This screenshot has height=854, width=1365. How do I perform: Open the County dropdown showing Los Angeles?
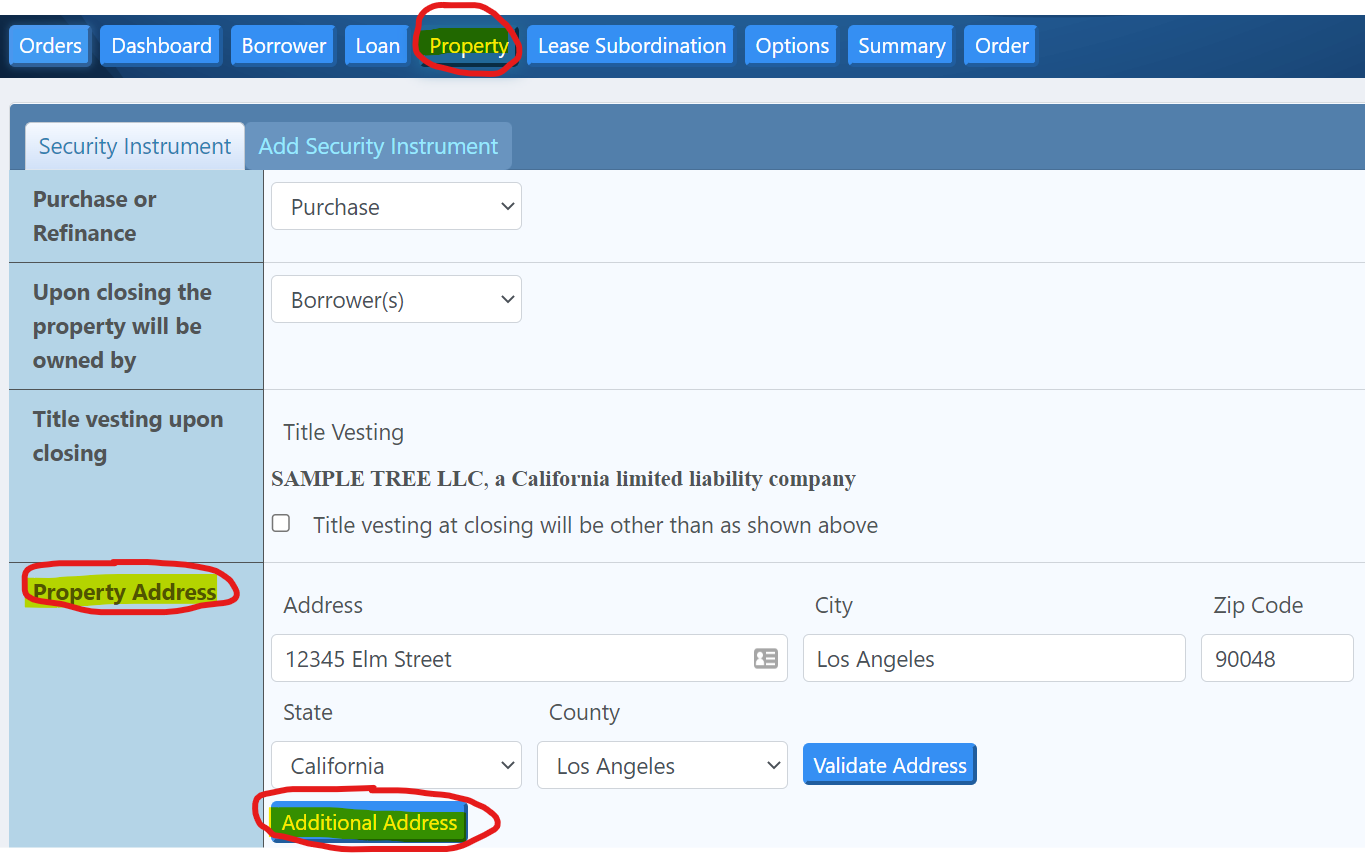(662, 764)
